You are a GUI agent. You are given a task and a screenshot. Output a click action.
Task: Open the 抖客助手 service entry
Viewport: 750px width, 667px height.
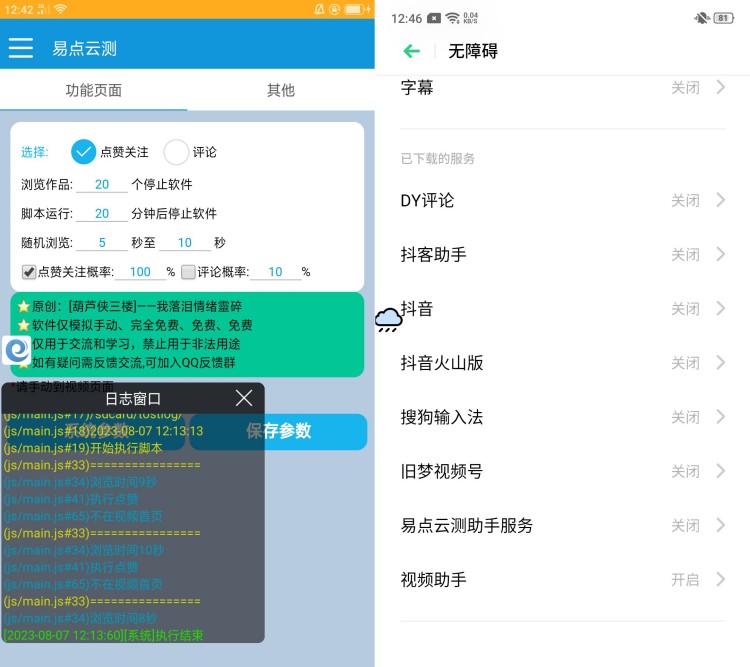pos(562,254)
